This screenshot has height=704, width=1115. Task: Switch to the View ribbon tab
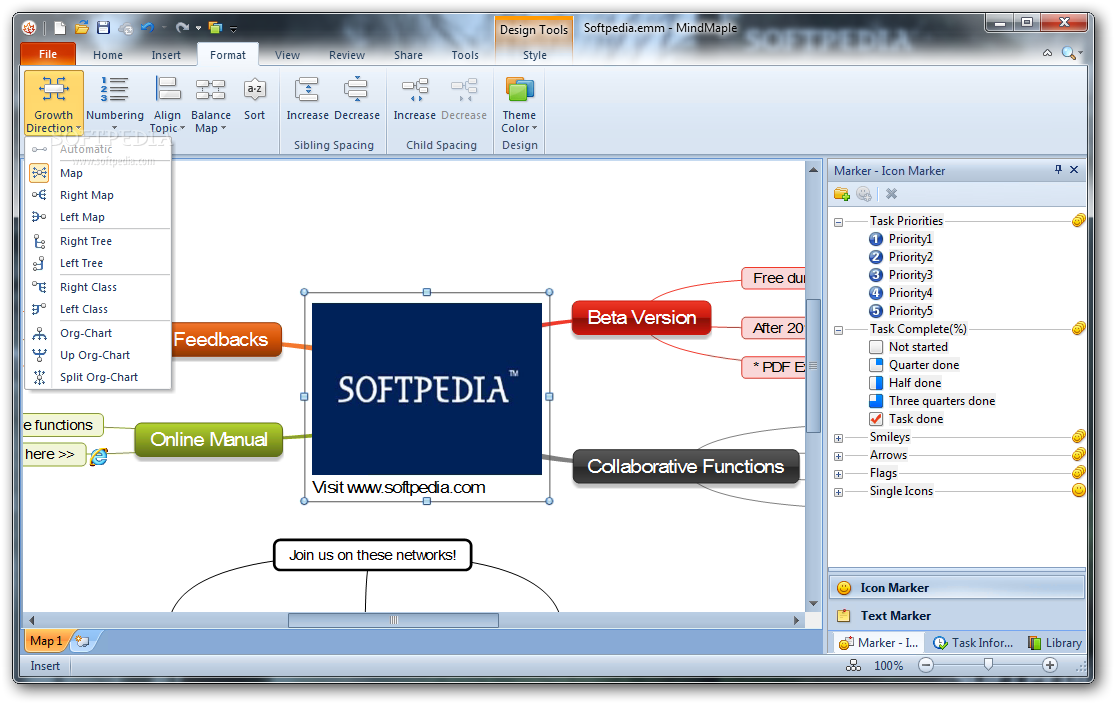pyautogui.click(x=287, y=55)
